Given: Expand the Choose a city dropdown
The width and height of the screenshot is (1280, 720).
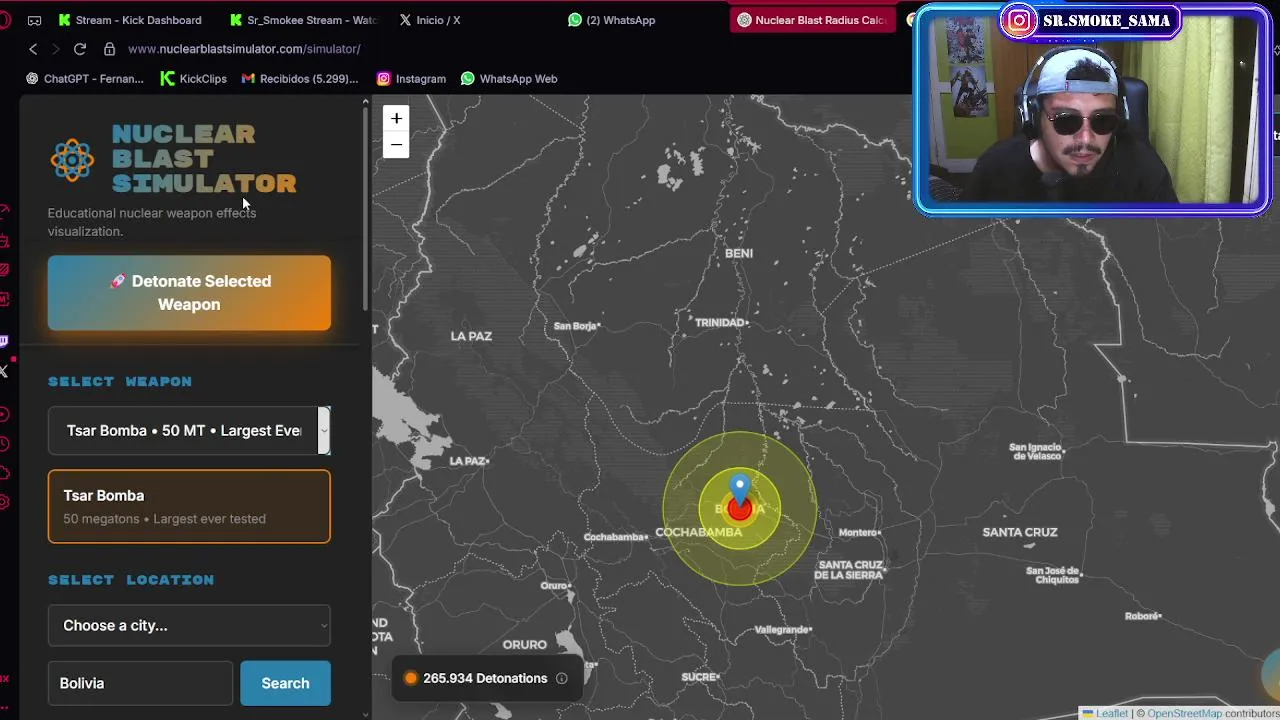Looking at the screenshot, I should pyautogui.click(x=189, y=625).
